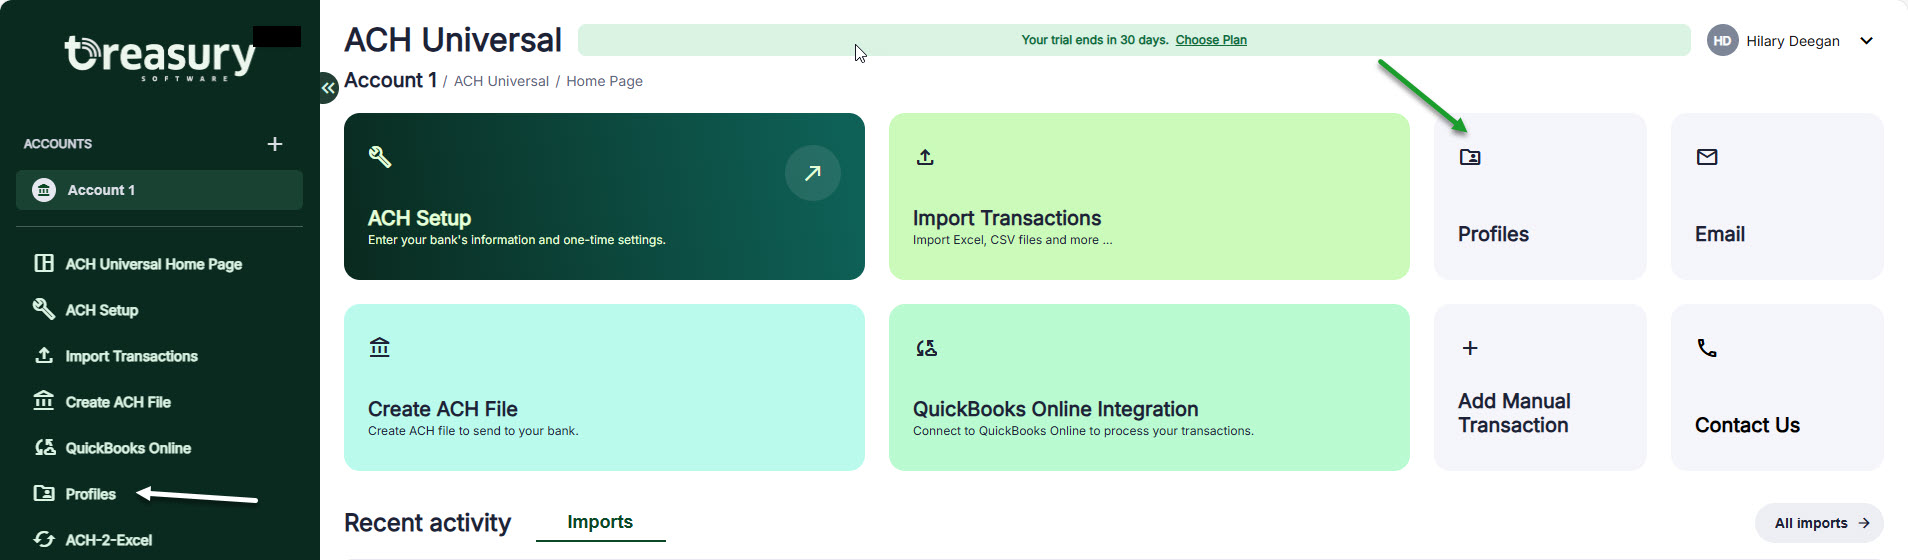Click the sidebar bank icon for Create ACH File
The height and width of the screenshot is (560, 1908).
coord(44,401)
